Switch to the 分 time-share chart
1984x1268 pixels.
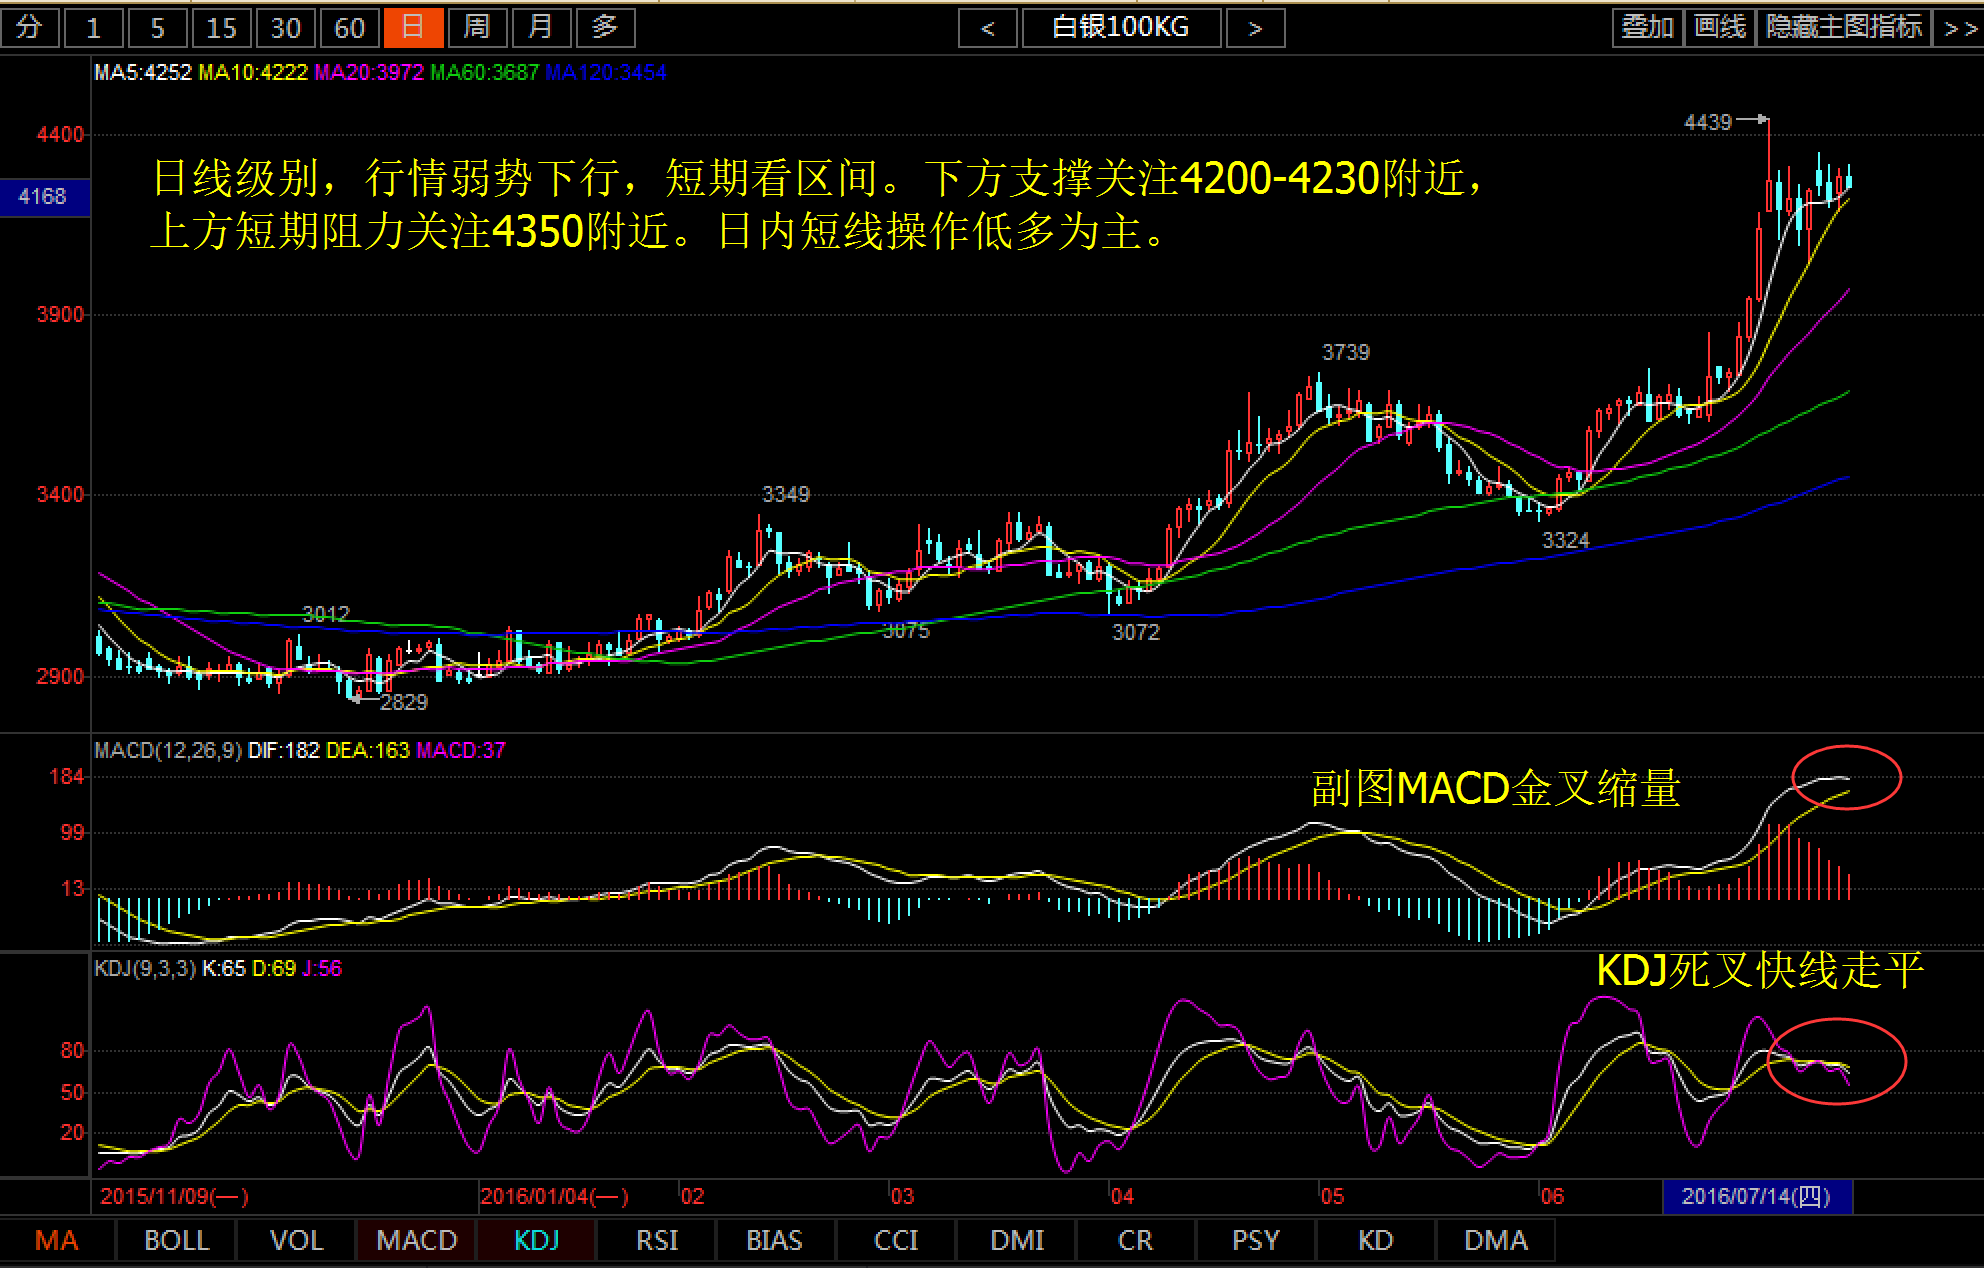30,28
